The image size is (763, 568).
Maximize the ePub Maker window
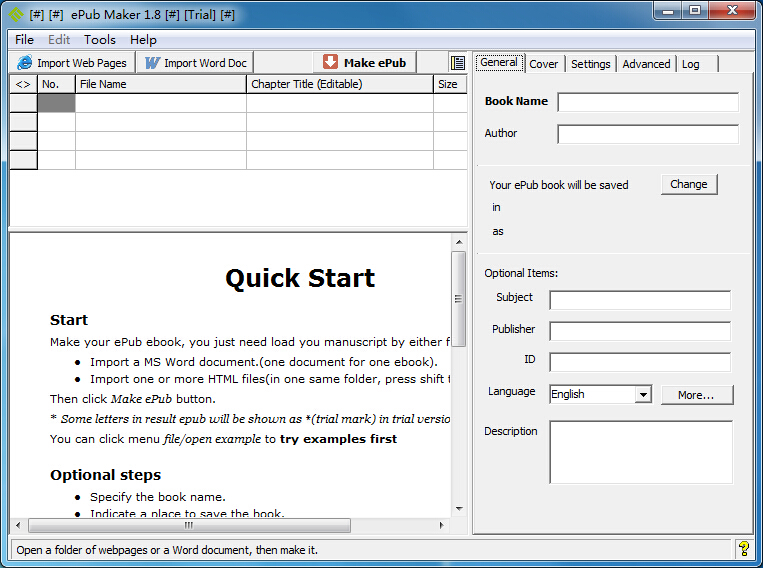(x=695, y=11)
